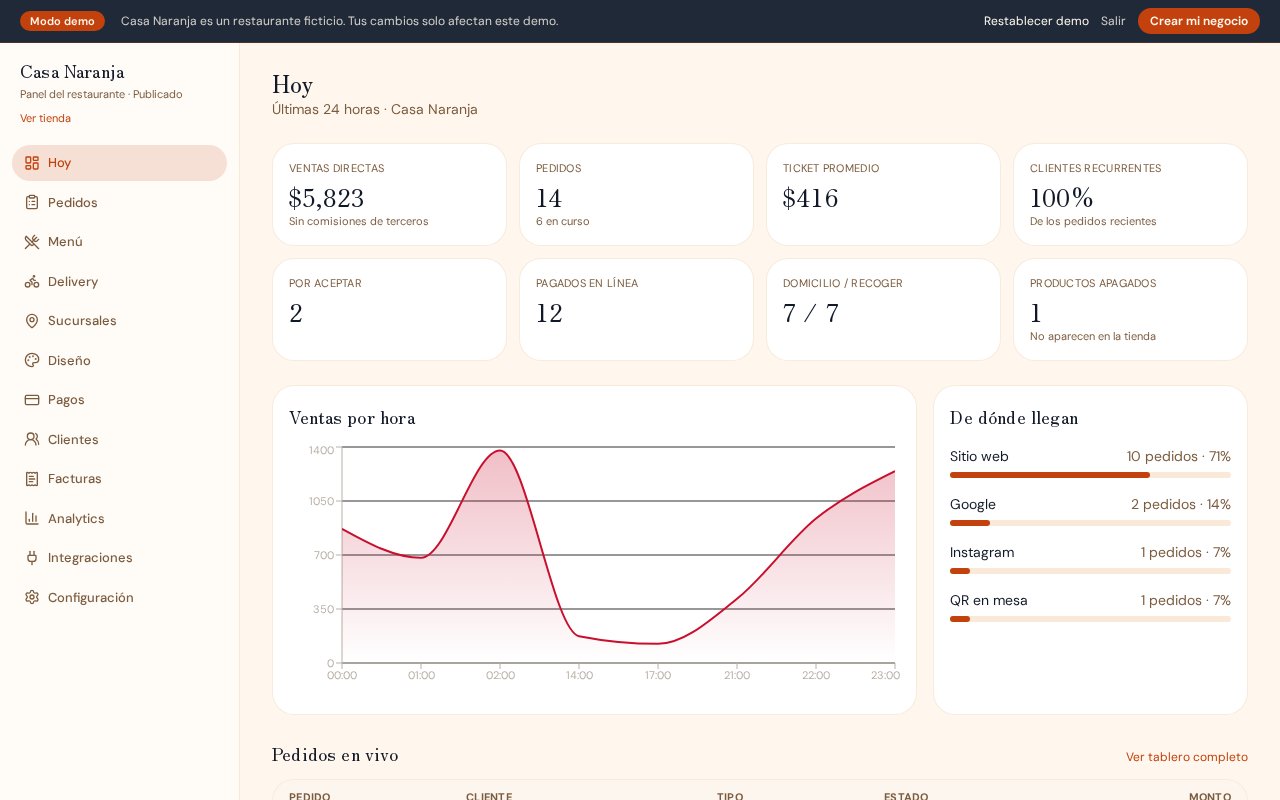
Task: Click the Ticket promedio $416 card
Action: (883, 195)
